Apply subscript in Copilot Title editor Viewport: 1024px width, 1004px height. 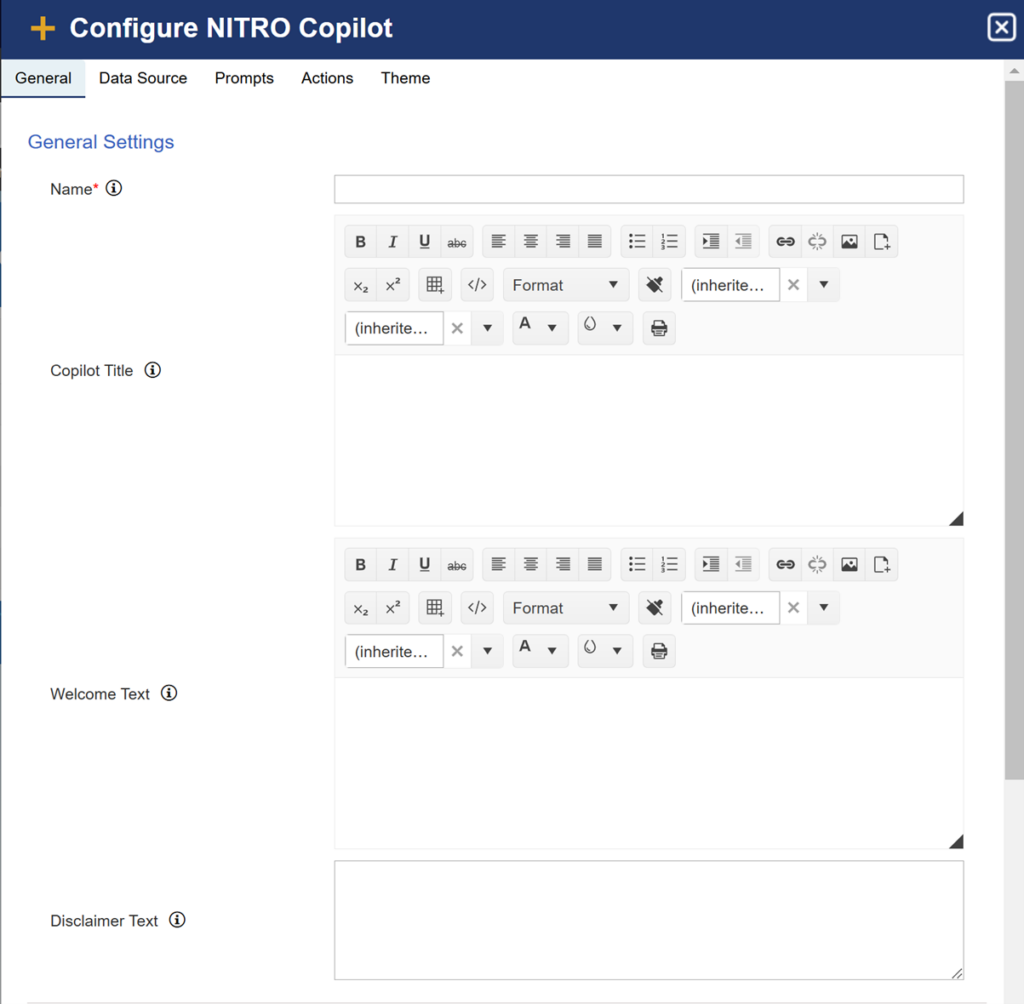point(360,285)
